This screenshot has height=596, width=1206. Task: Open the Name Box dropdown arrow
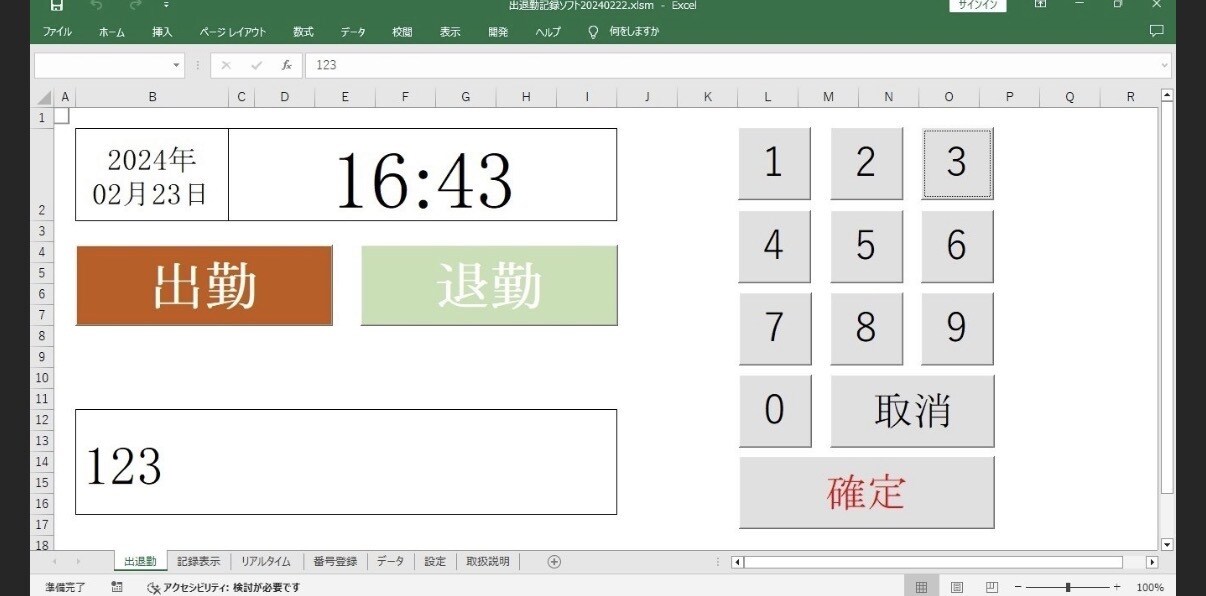[x=177, y=65]
